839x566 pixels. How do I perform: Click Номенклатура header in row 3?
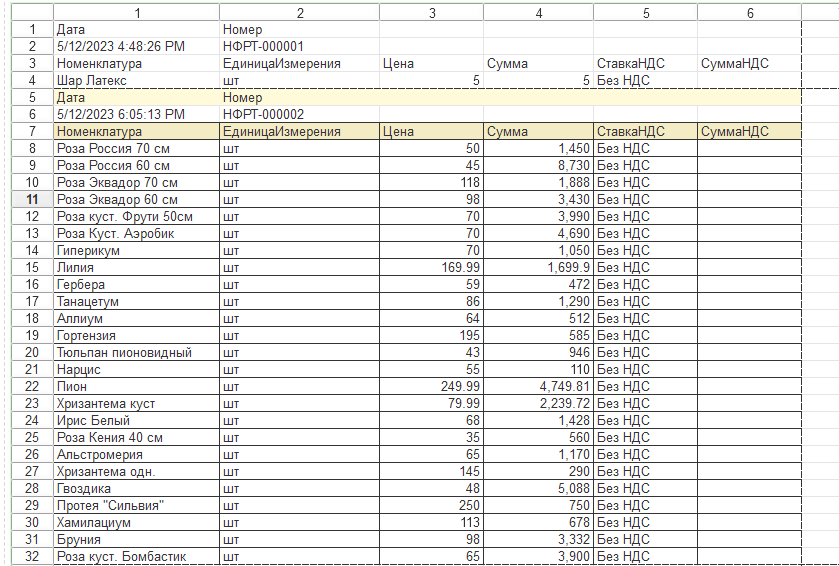pos(136,64)
